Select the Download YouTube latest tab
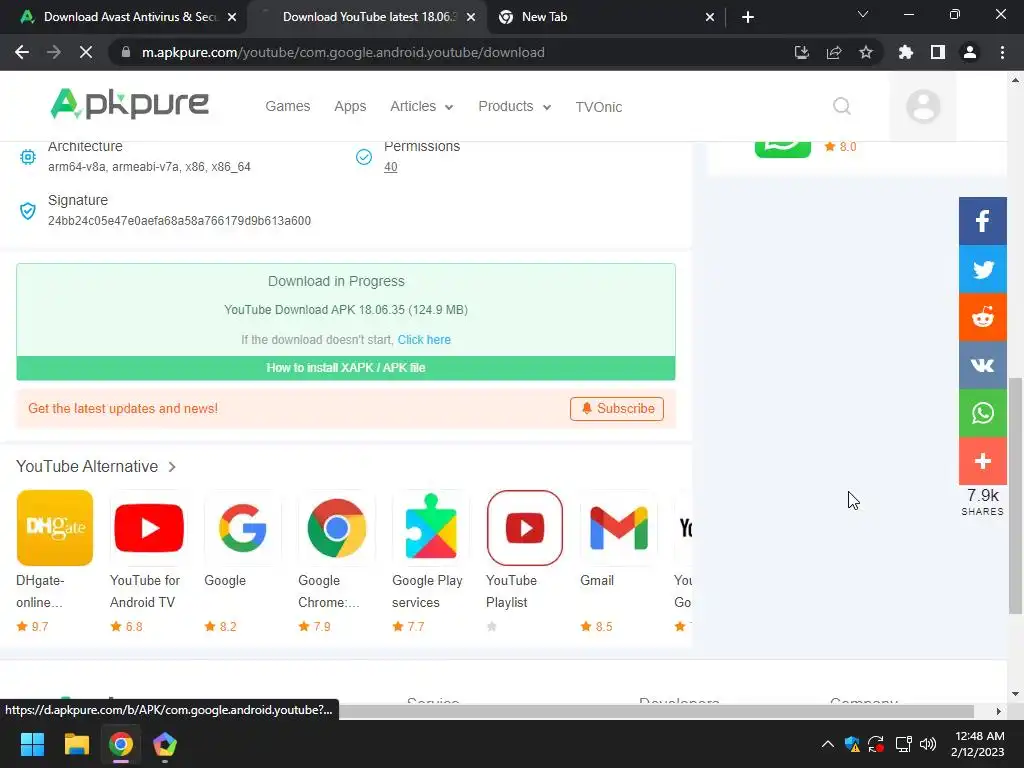 tap(367, 17)
